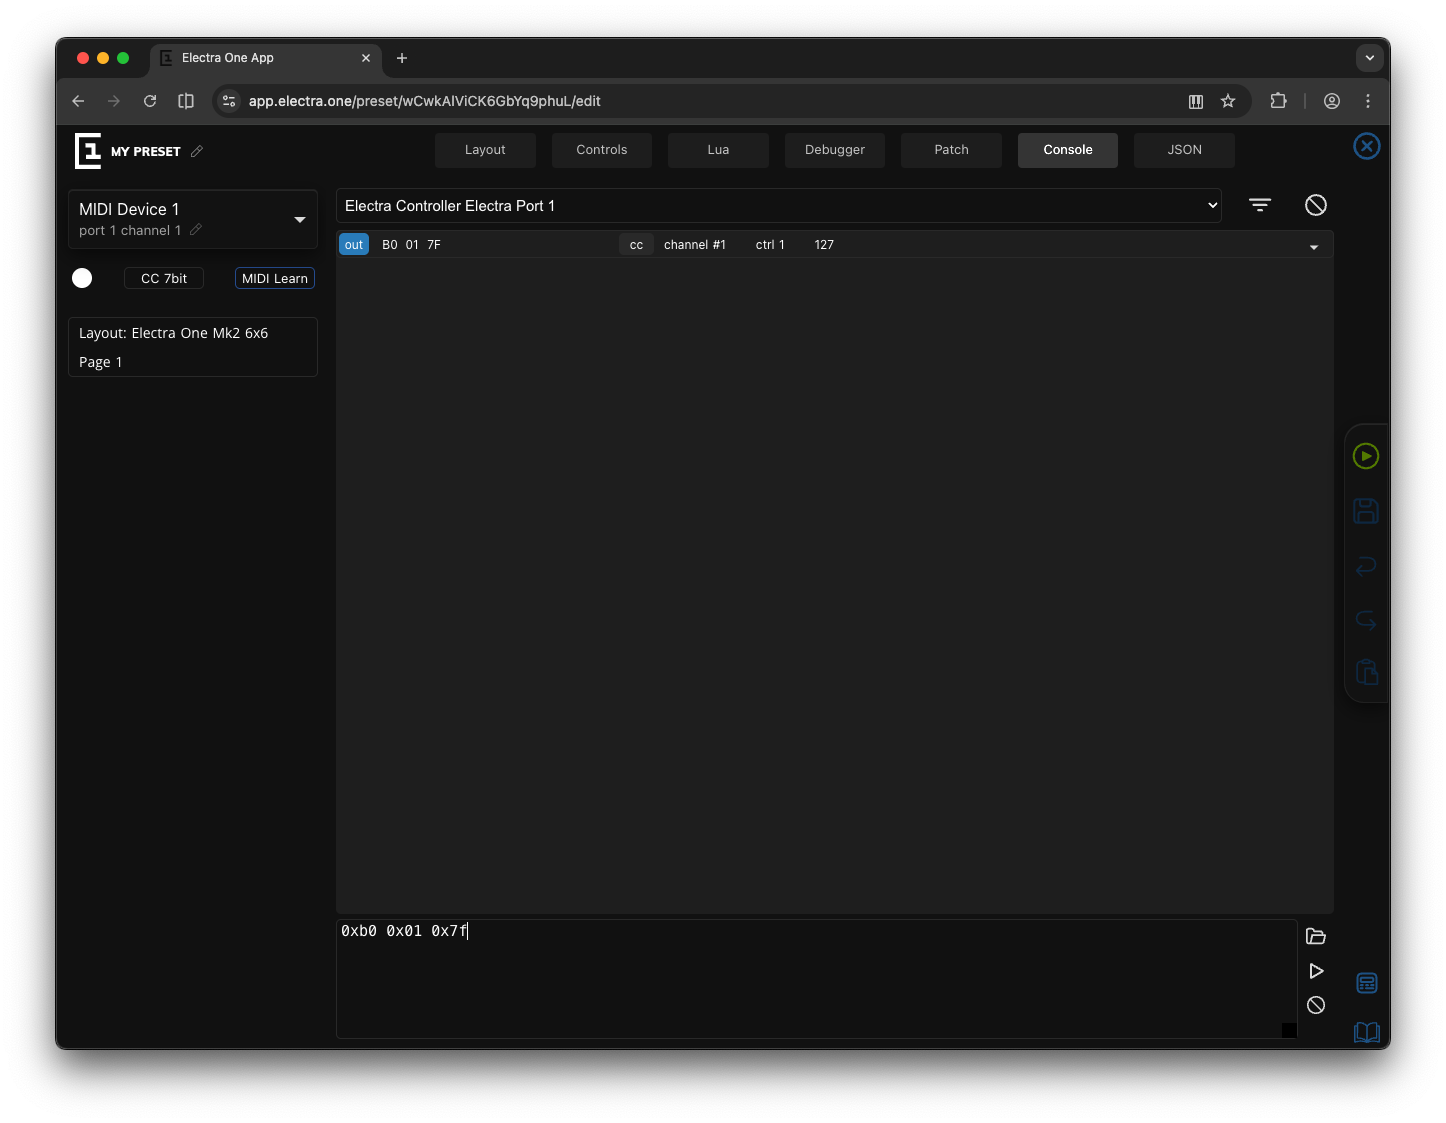Open a MIDI file with folder icon
This screenshot has height=1123, width=1446.
[1315, 937]
